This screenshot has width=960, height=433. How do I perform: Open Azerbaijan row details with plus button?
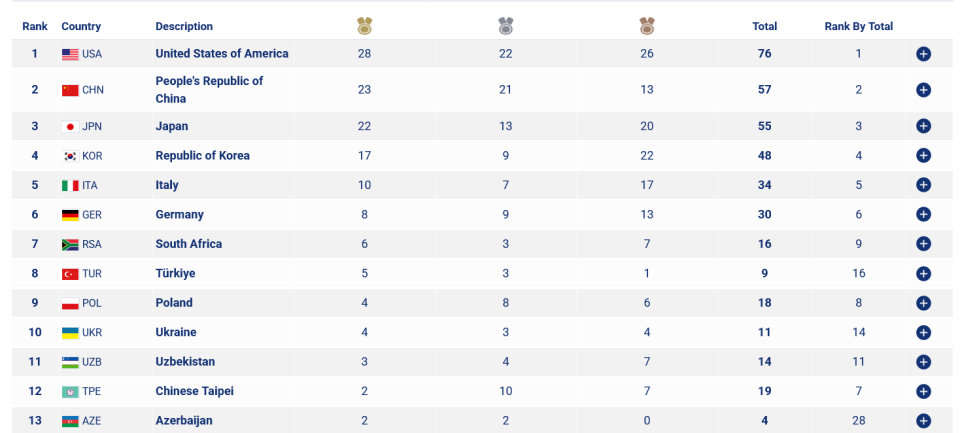pyautogui.click(x=923, y=421)
